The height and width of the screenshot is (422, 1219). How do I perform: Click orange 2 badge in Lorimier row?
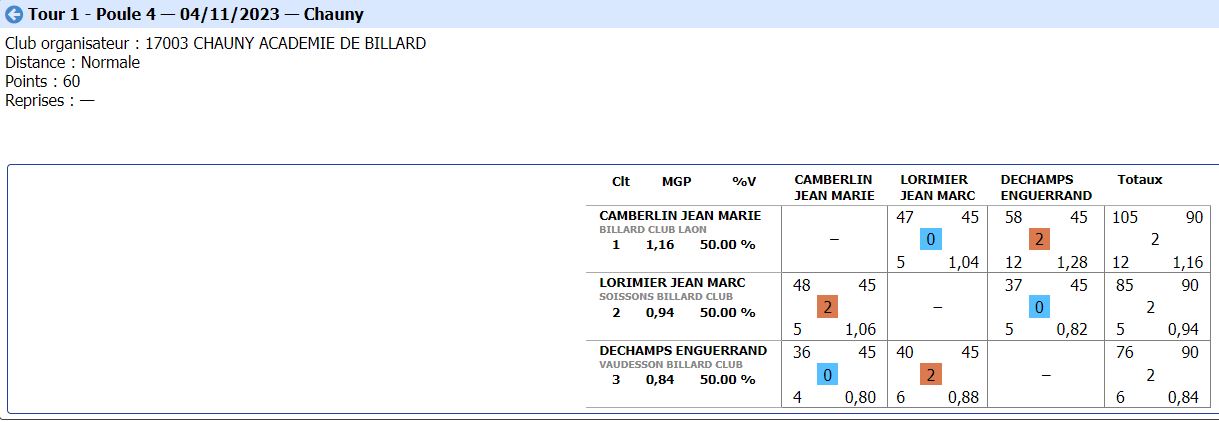coord(827,308)
